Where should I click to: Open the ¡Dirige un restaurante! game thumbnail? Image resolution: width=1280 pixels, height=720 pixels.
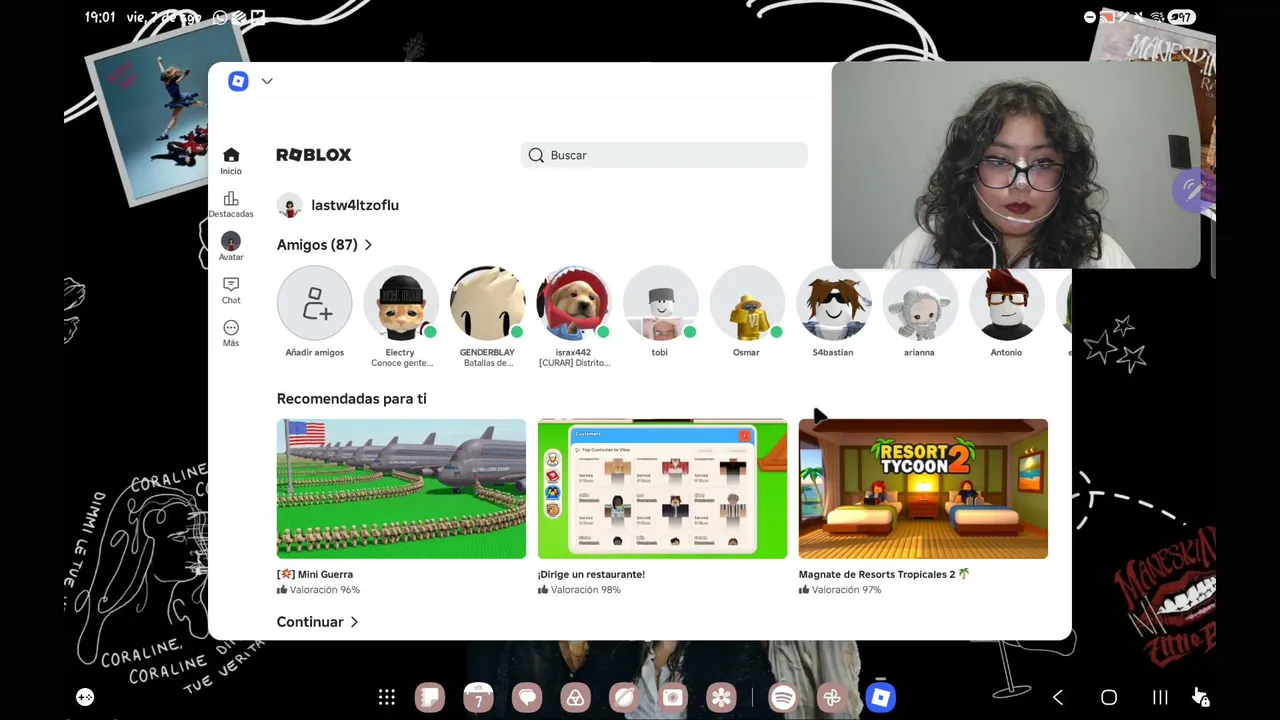[x=662, y=489]
